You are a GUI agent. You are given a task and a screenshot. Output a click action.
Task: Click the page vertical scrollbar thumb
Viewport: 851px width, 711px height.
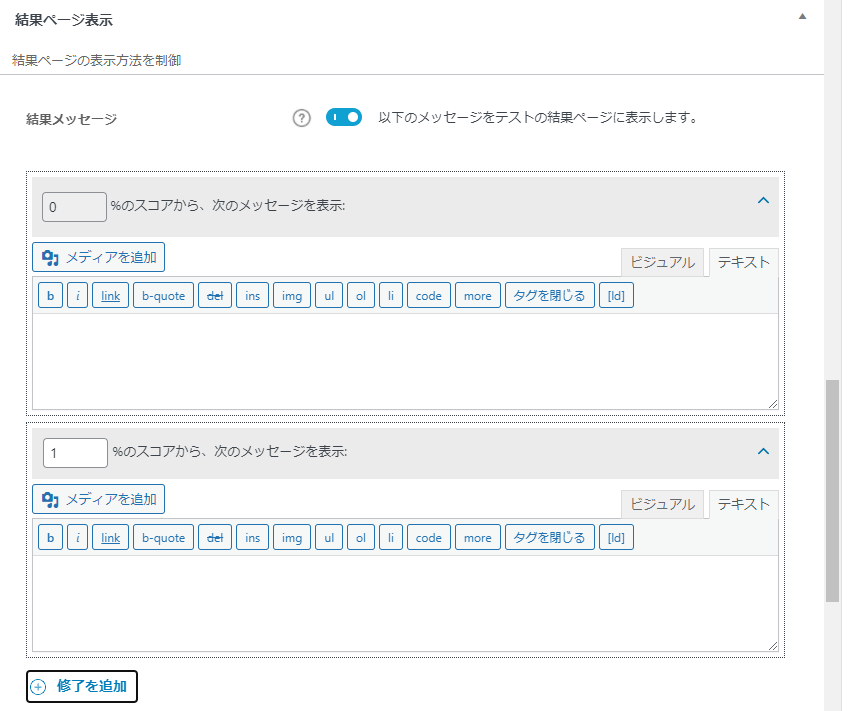[x=832, y=491]
